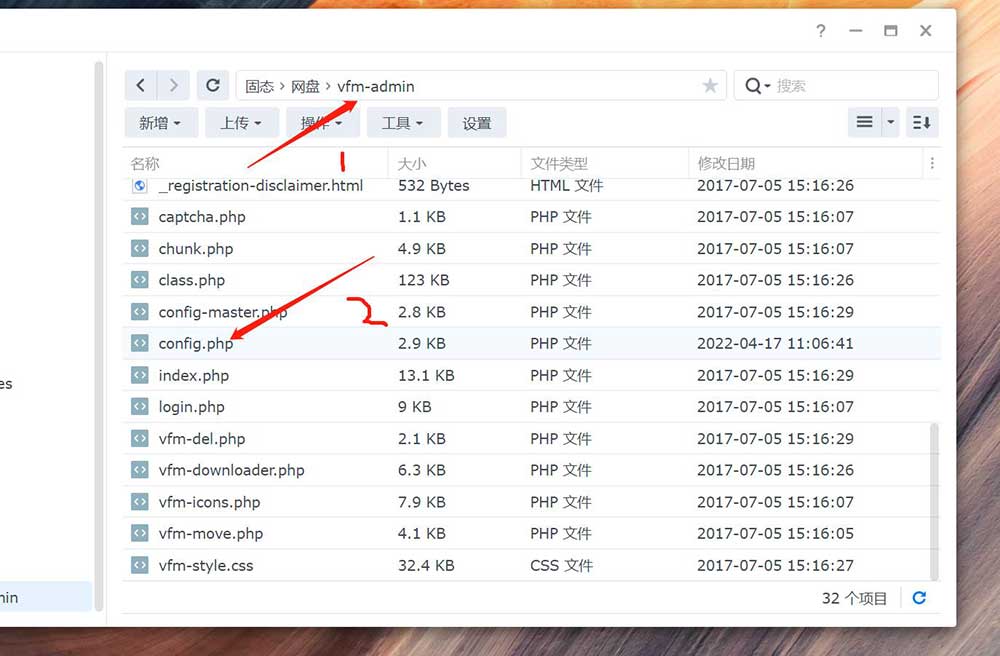Navigate to 网盘 in the path bar
Screen dimensions: 1000x656
pos(305,86)
